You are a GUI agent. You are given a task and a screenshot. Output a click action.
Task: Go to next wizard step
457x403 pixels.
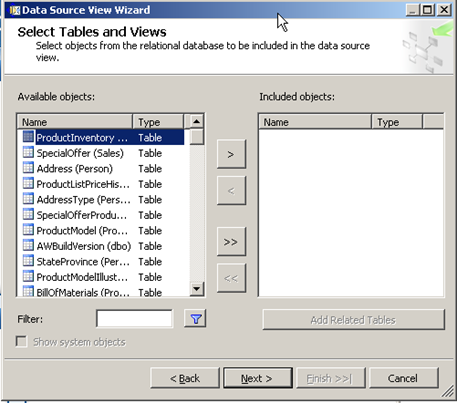pyautogui.click(x=258, y=378)
